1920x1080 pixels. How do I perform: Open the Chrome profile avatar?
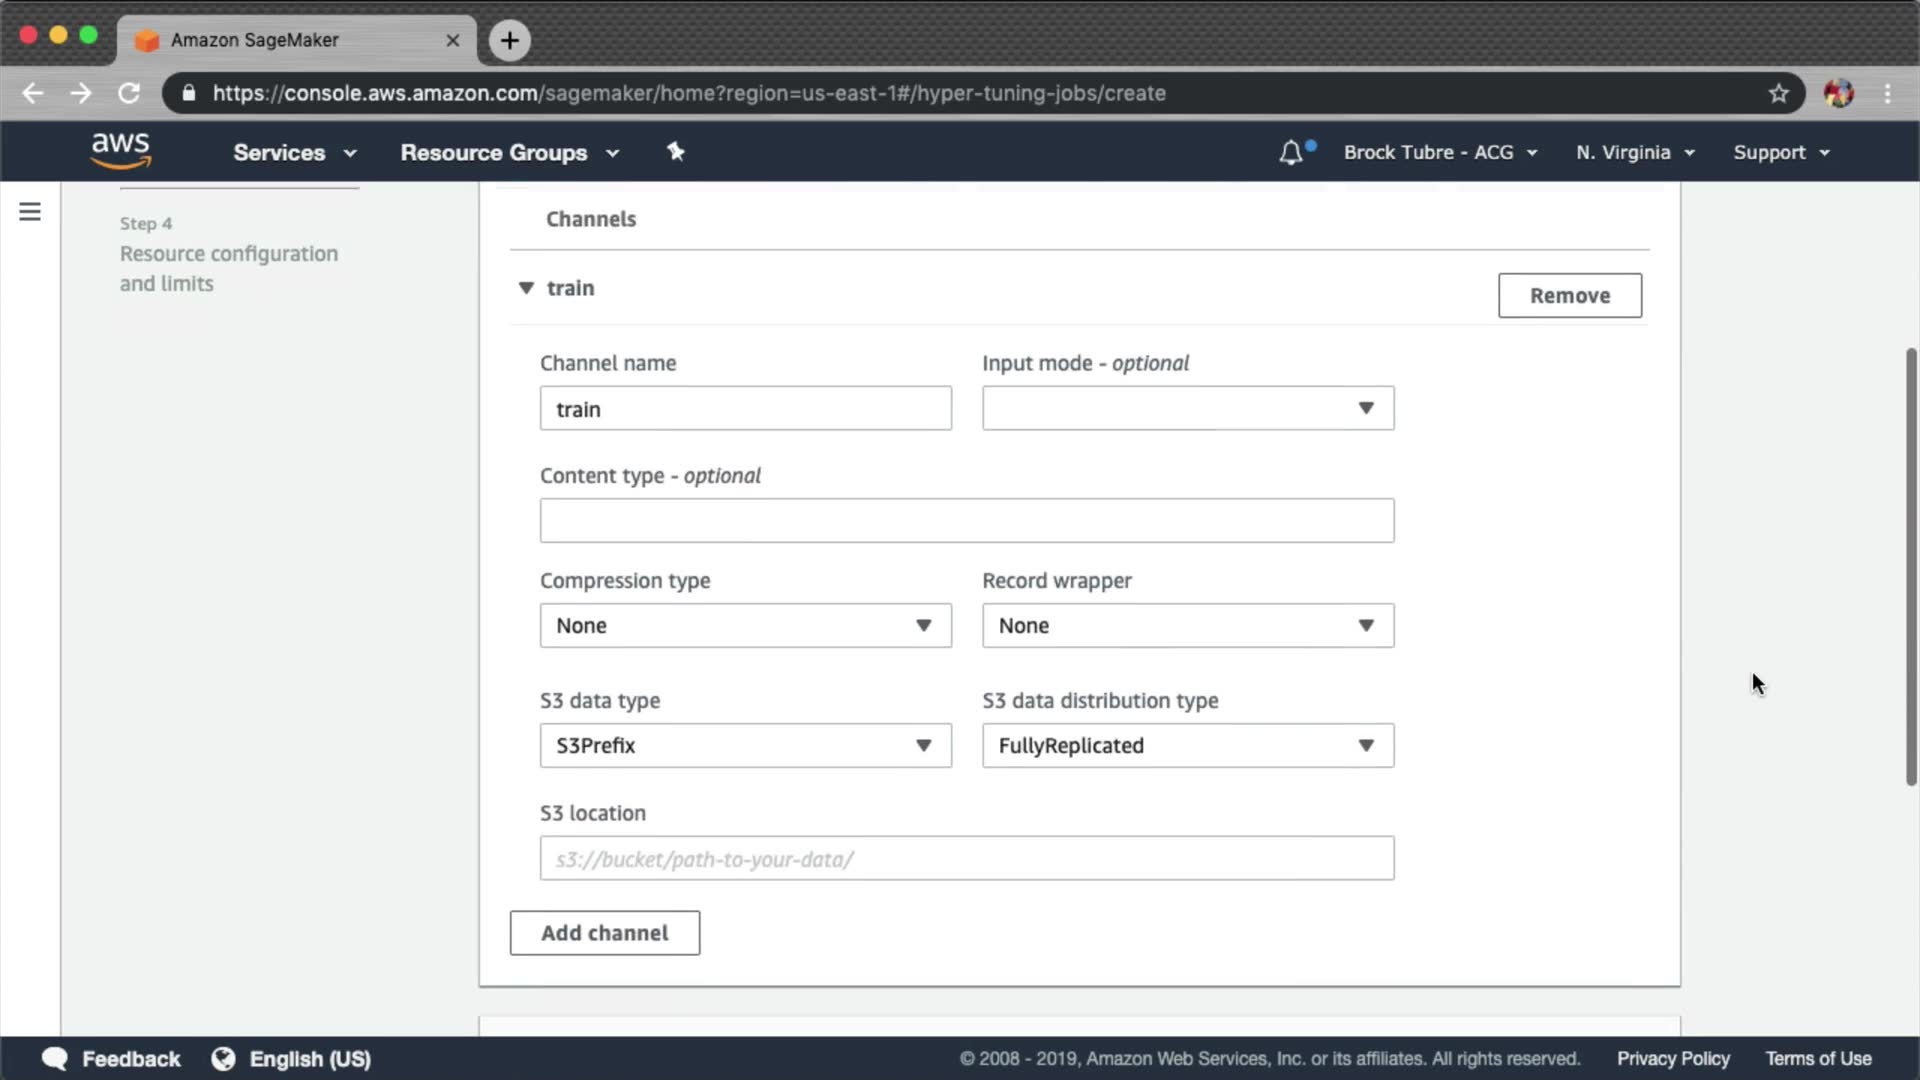(1838, 93)
